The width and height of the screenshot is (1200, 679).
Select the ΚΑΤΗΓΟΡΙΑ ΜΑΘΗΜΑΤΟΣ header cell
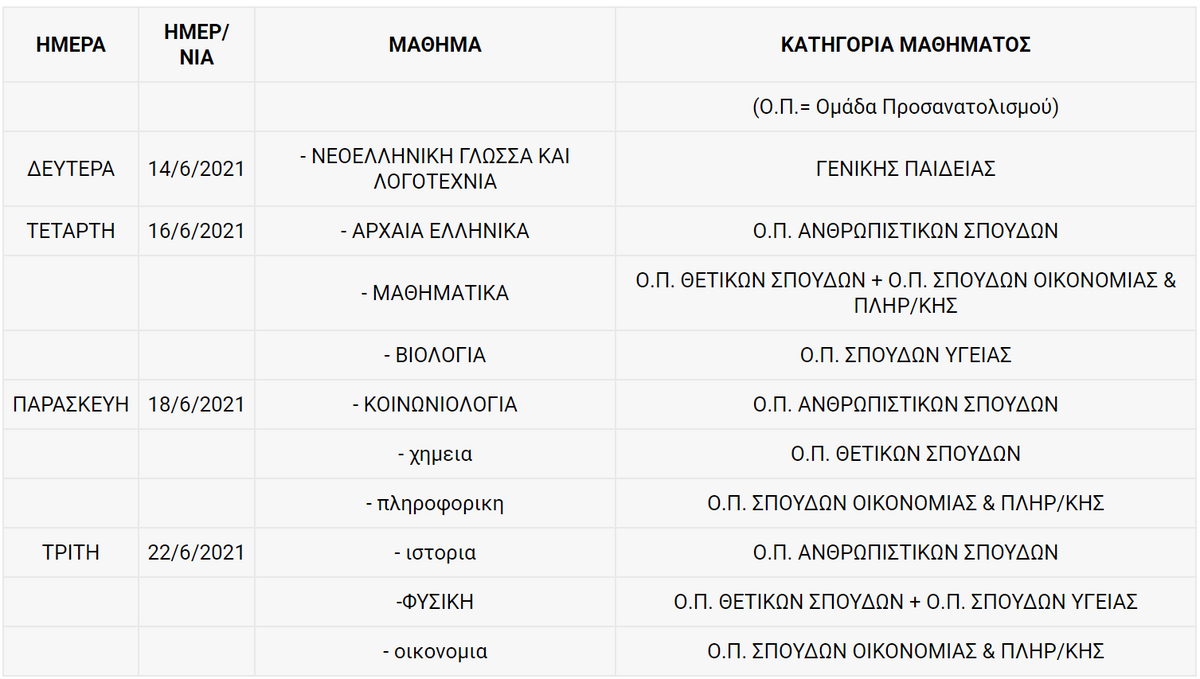(x=905, y=45)
